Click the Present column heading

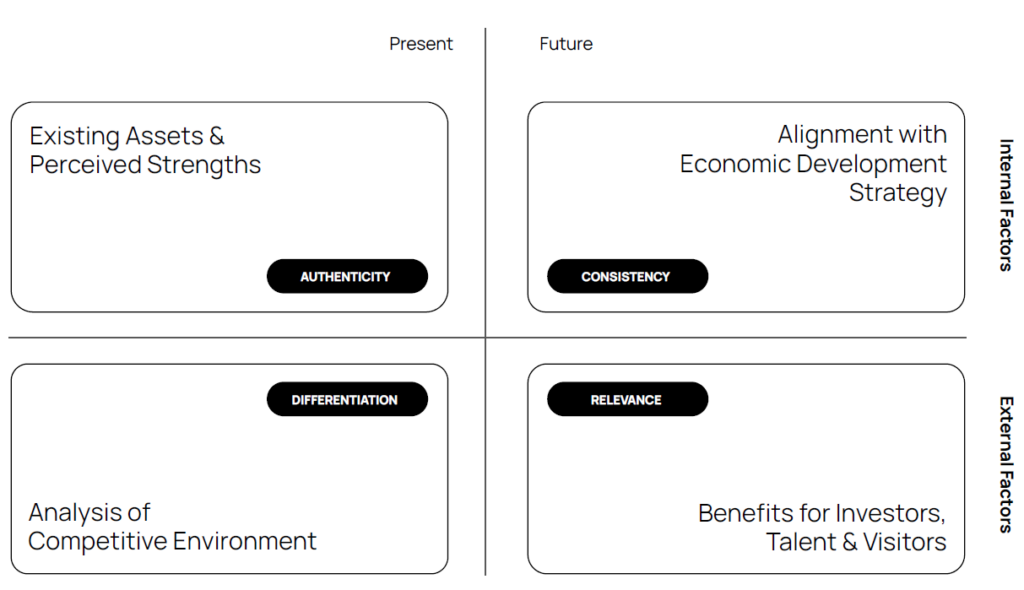[x=421, y=44]
